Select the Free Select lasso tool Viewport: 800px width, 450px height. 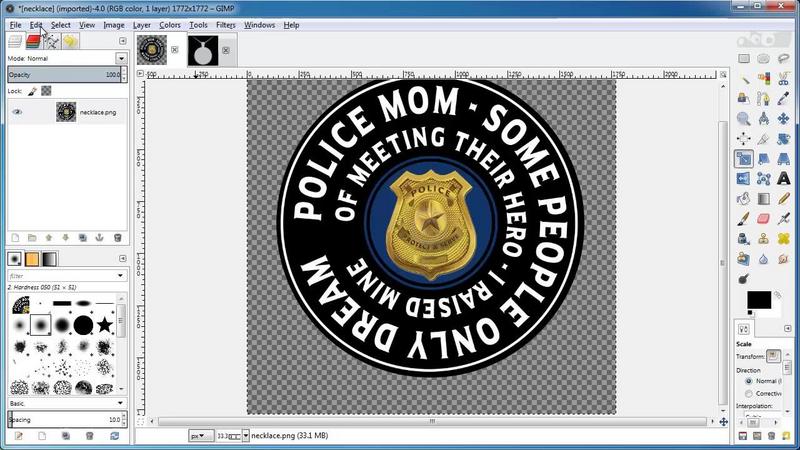783,59
